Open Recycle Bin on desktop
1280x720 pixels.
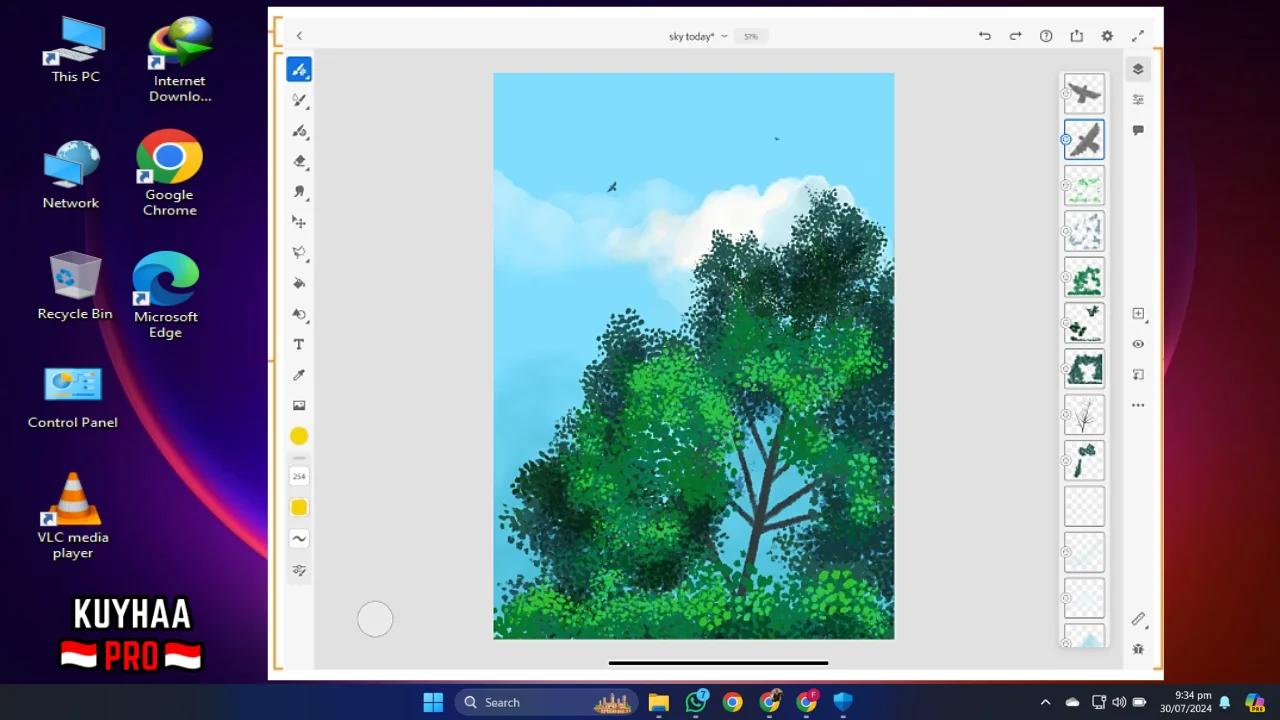(x=75, y=286)
